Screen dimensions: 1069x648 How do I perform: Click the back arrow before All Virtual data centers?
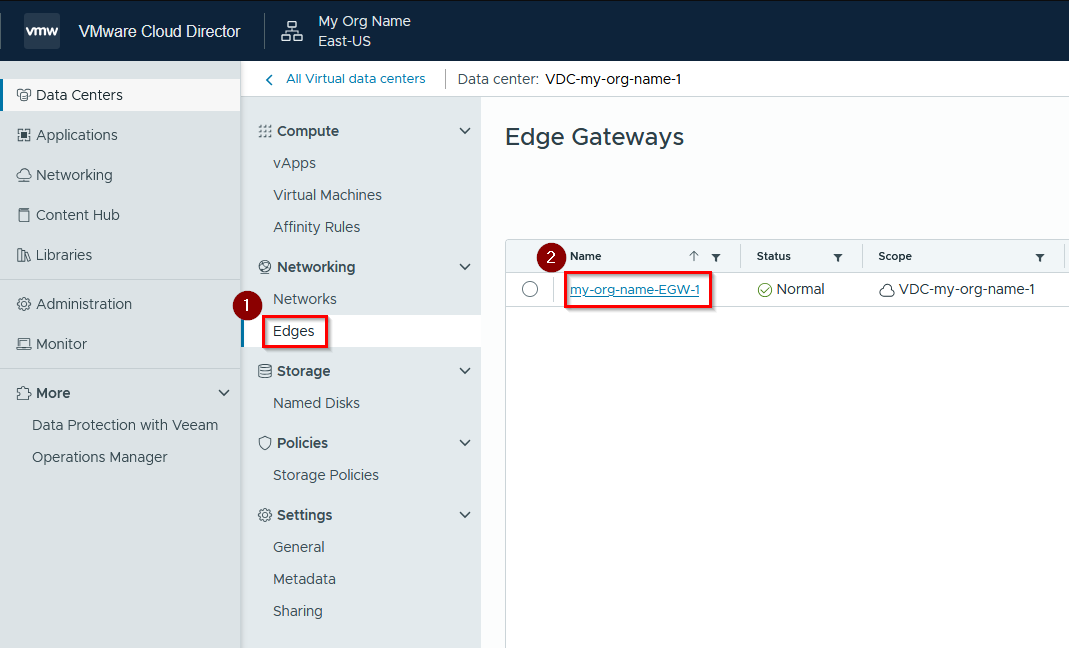269,80
